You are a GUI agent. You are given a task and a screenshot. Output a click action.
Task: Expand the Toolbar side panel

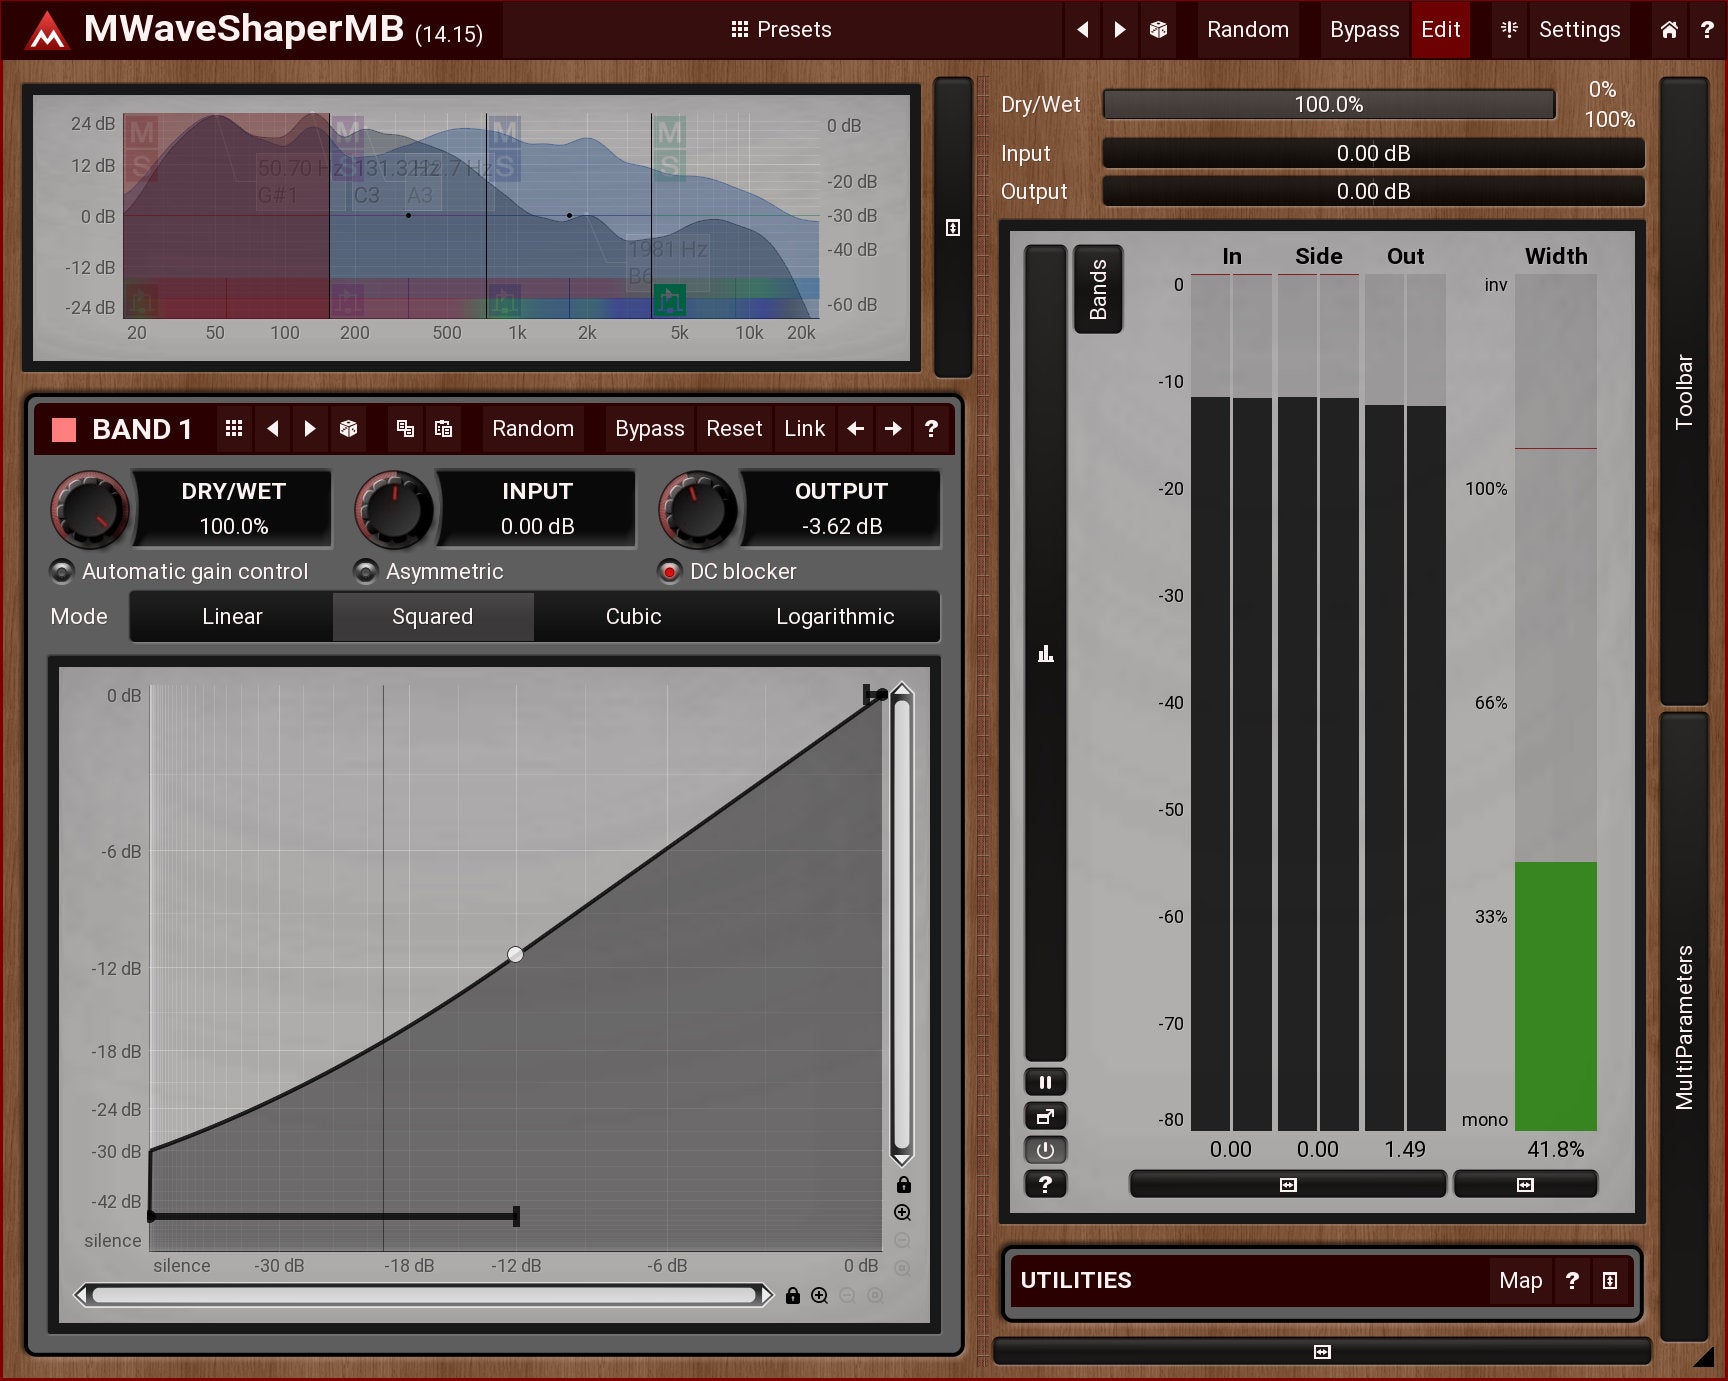coord(1683,391)
